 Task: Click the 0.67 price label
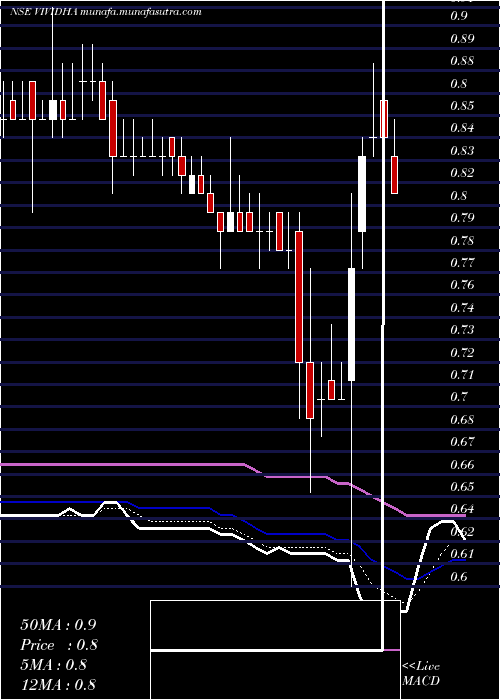click(x=462, y=442)
